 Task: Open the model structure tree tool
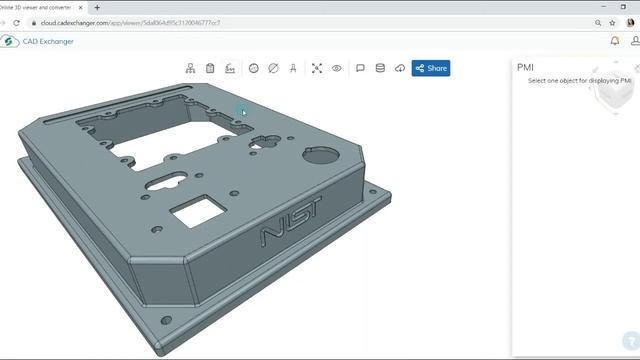pyautogui.click(x=190, y=68)
